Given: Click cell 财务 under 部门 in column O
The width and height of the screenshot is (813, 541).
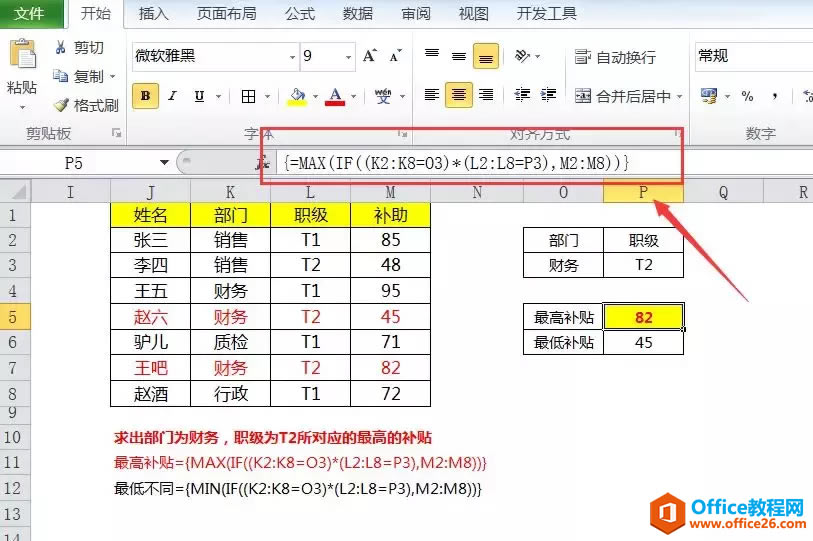Looking at the screenshot, I should [564, 266].
